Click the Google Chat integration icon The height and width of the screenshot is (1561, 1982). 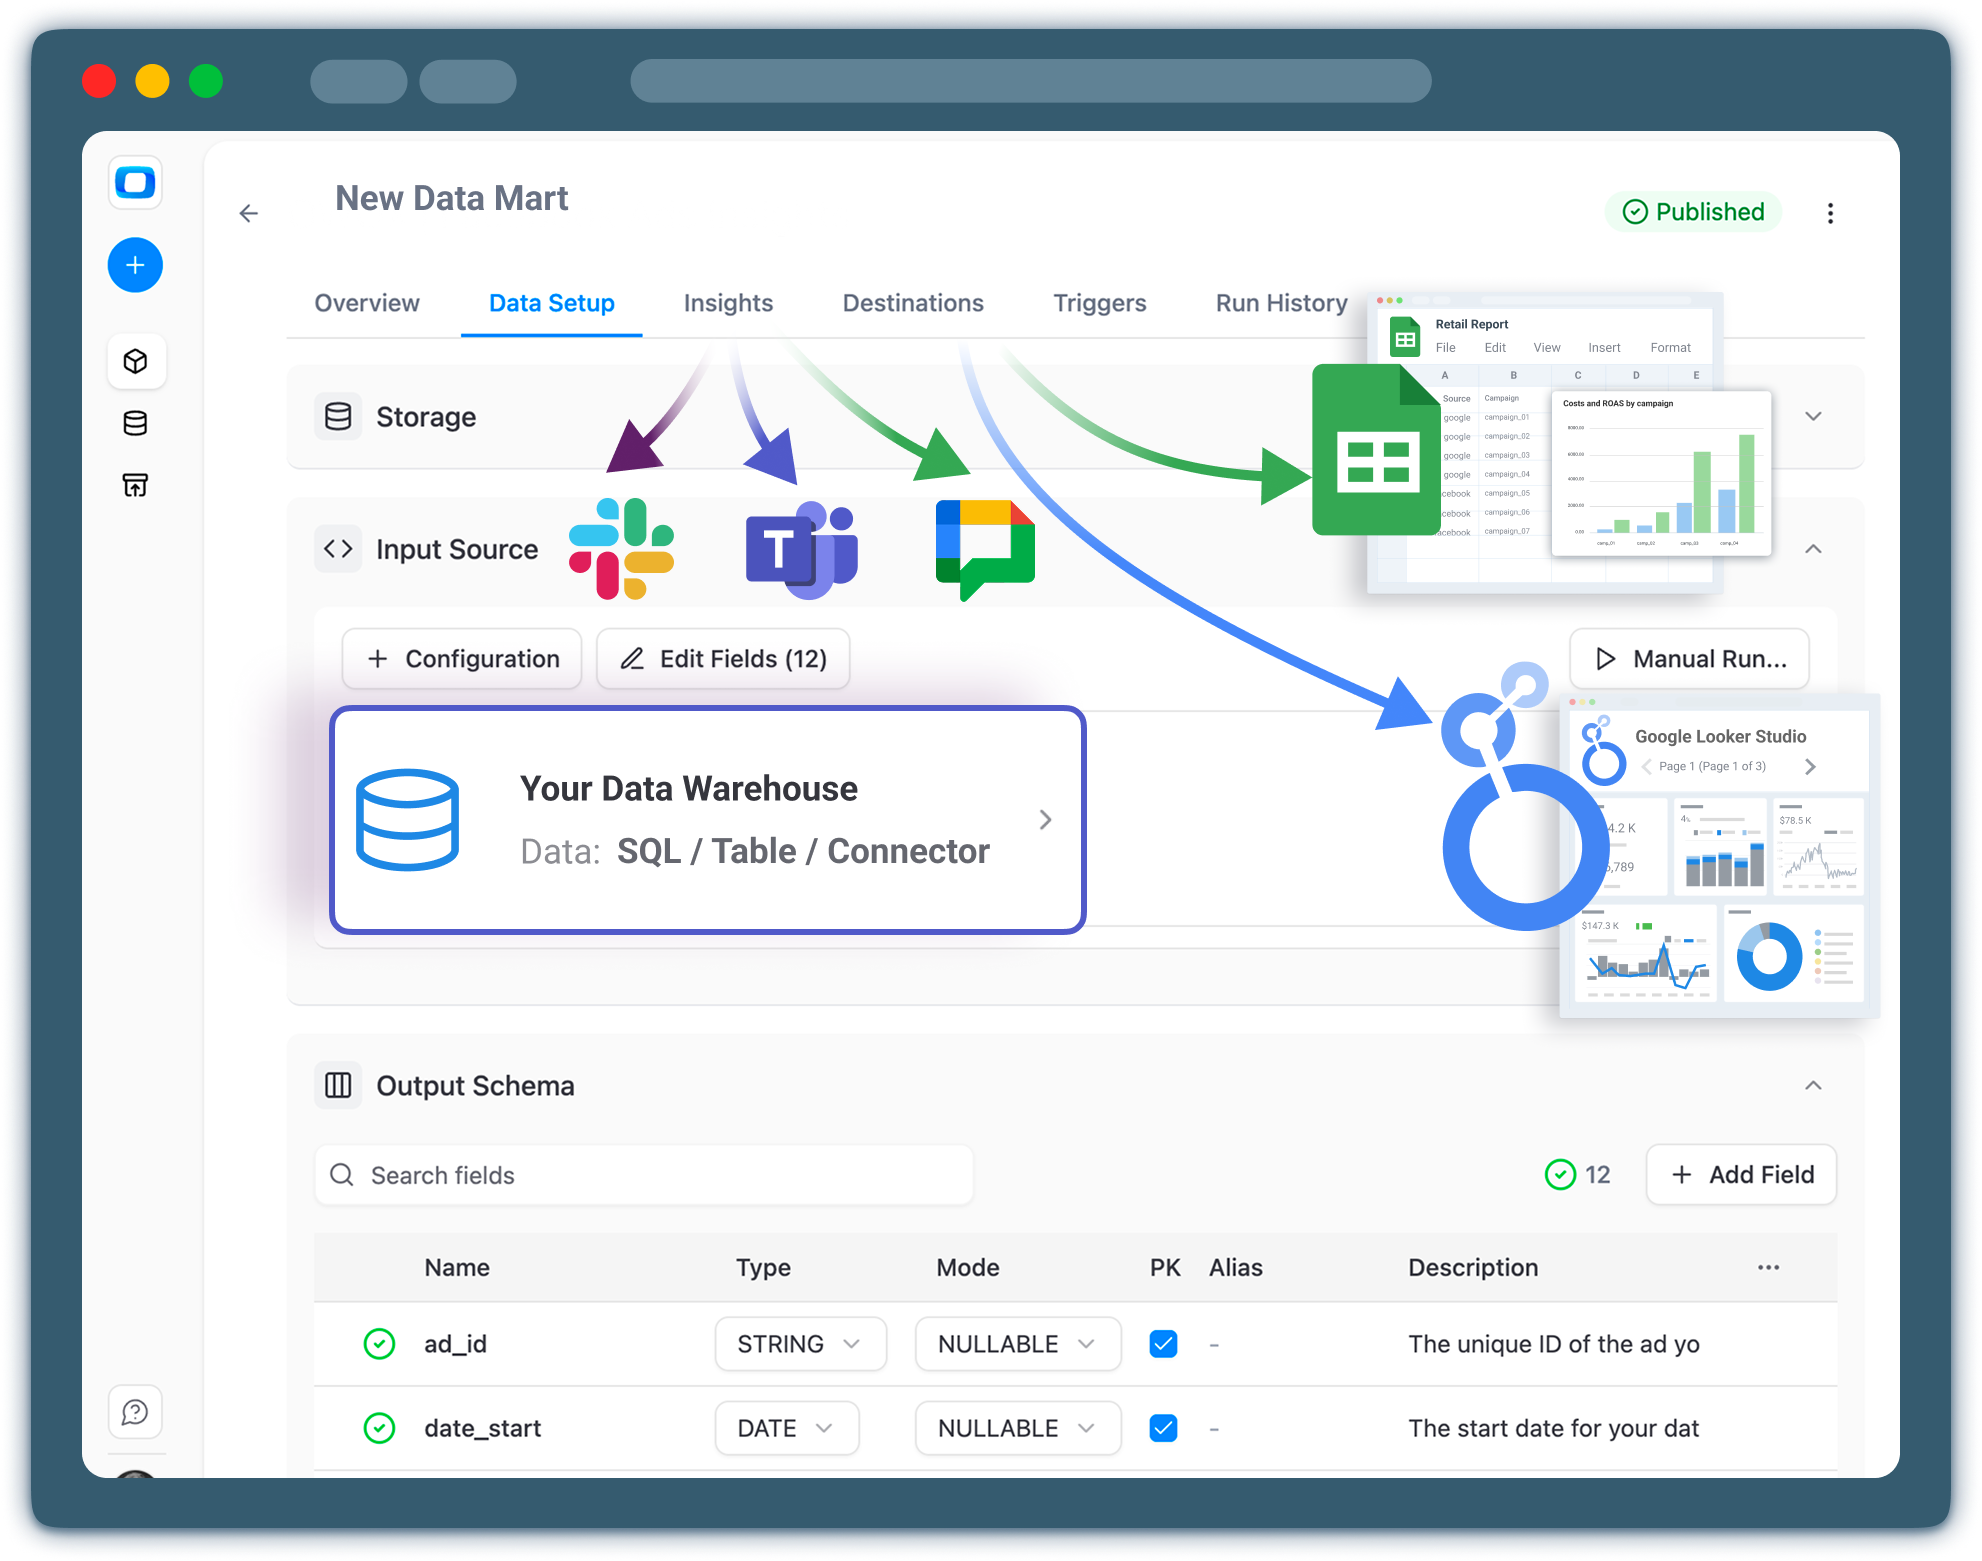(x=983, y=548)
